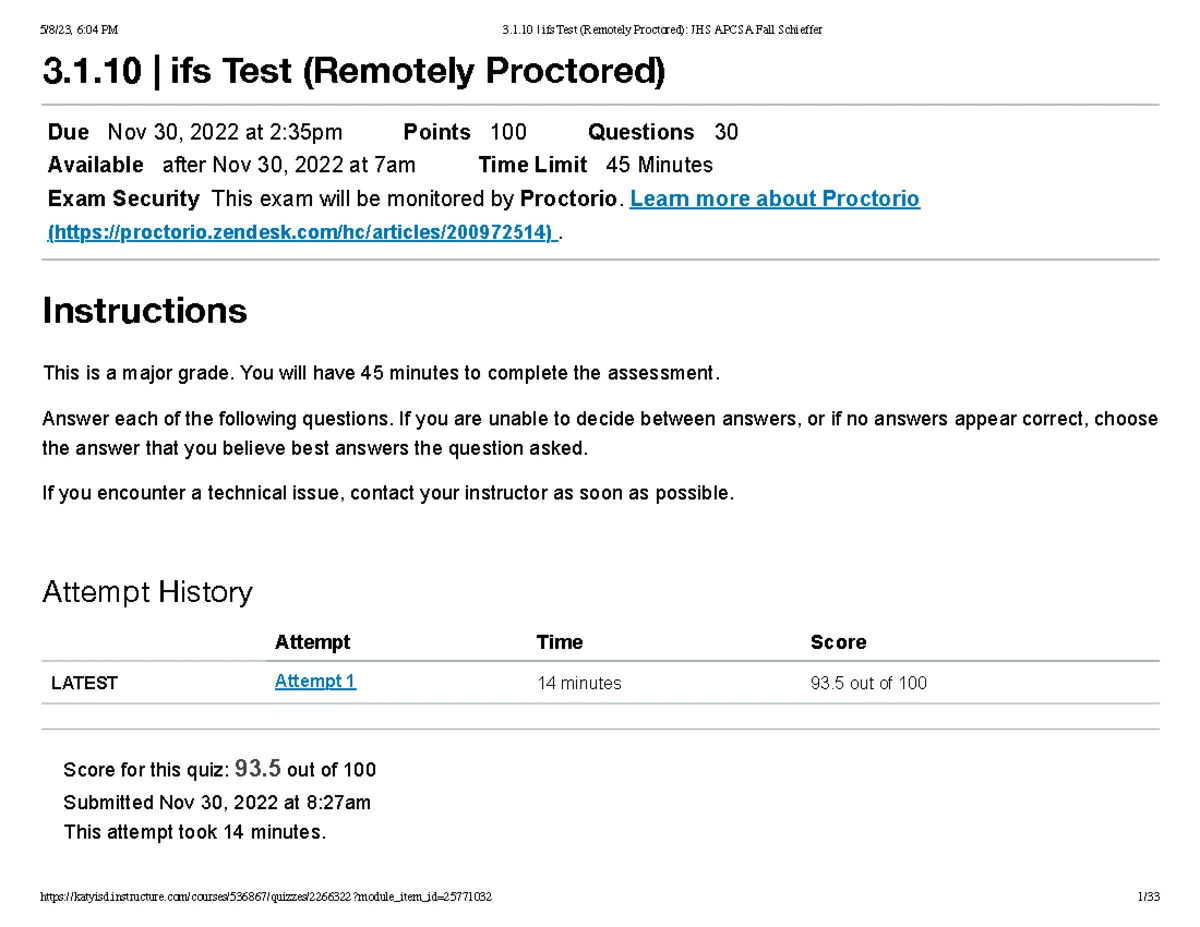Open the Attempt 1 link
Image resolution: width=1200 pixels, height=927 pixels.
315,682
